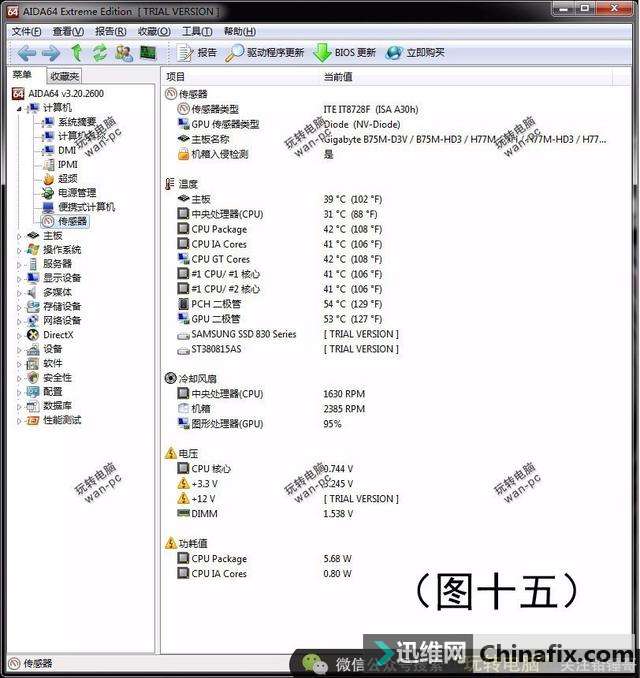Click the BIOS 更新 toolbar button

pyautogui.click(x=345, y=53)
